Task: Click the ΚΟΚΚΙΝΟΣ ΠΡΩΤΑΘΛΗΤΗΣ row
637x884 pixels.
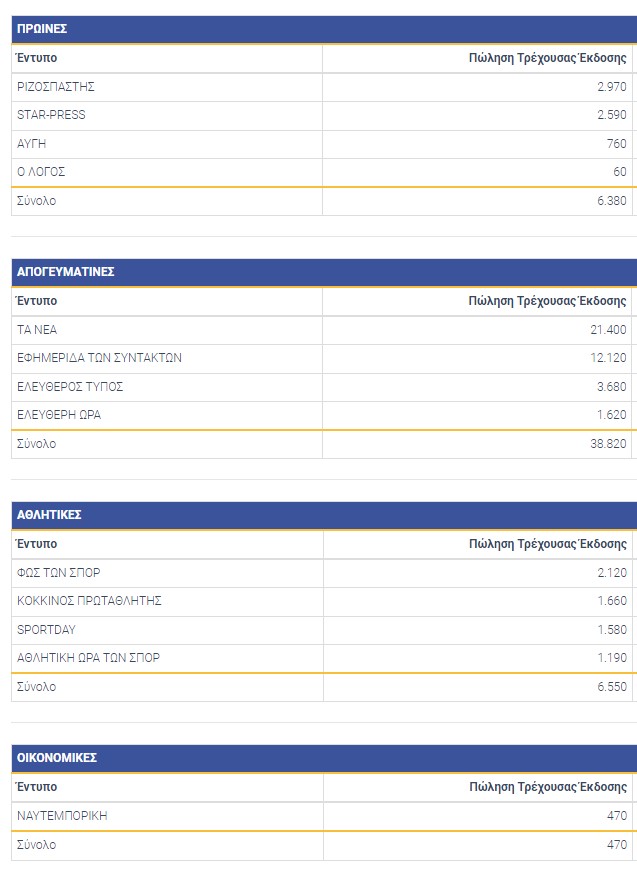Action: tap(89, 601)
